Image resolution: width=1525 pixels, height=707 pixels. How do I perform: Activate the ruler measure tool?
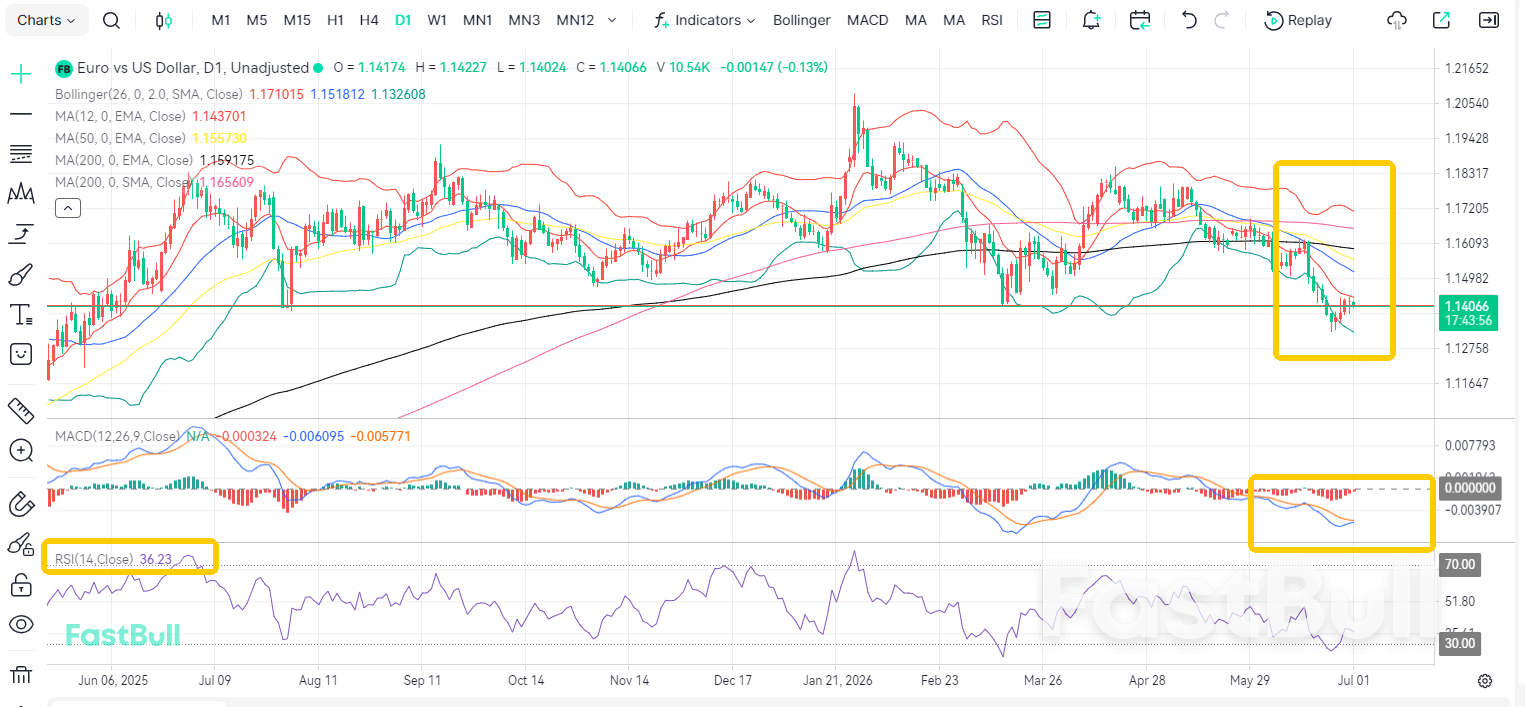click(21, 410)
